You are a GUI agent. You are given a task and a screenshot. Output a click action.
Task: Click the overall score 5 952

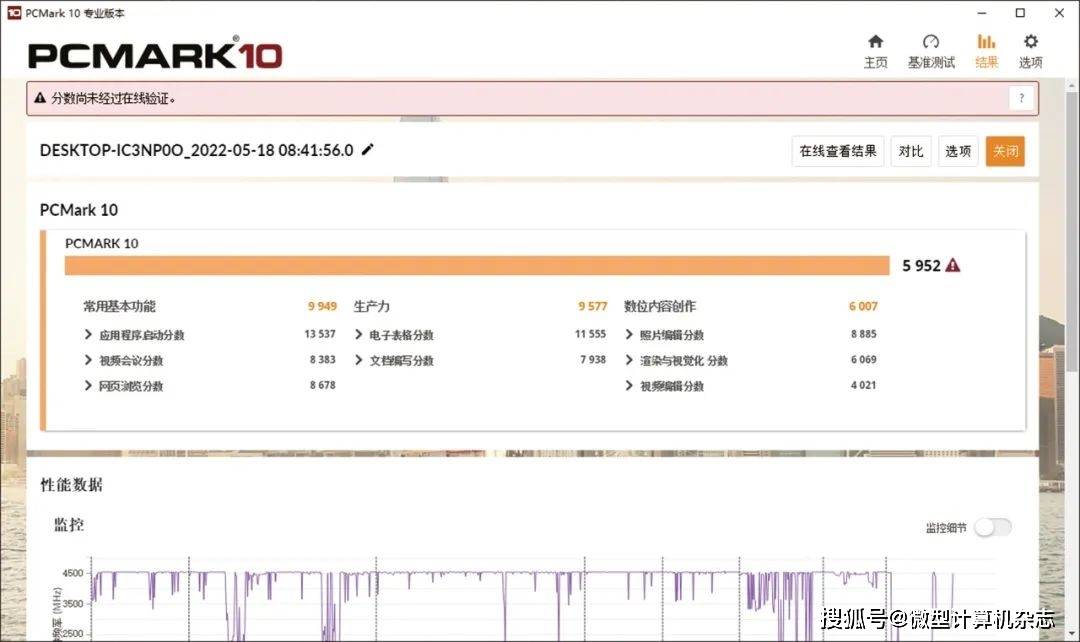point(921,265)
